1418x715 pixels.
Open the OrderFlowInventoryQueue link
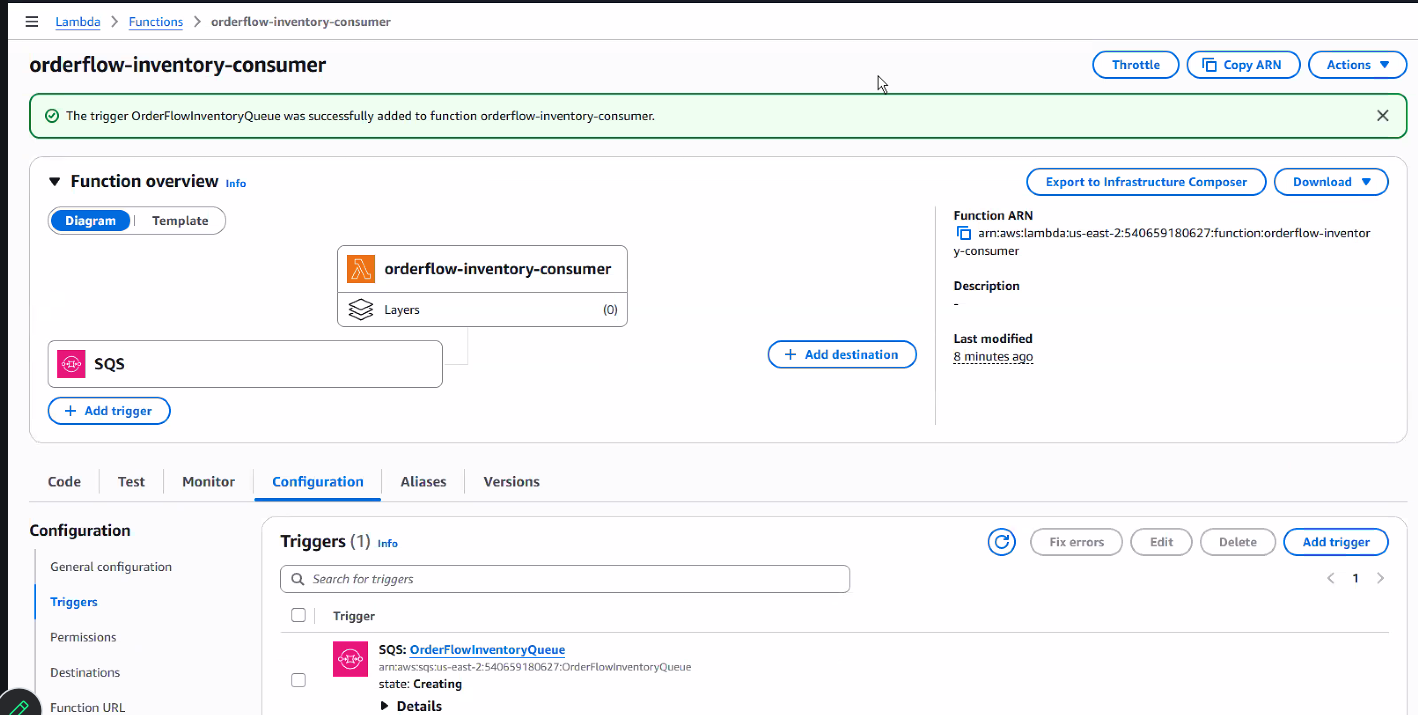487,650
